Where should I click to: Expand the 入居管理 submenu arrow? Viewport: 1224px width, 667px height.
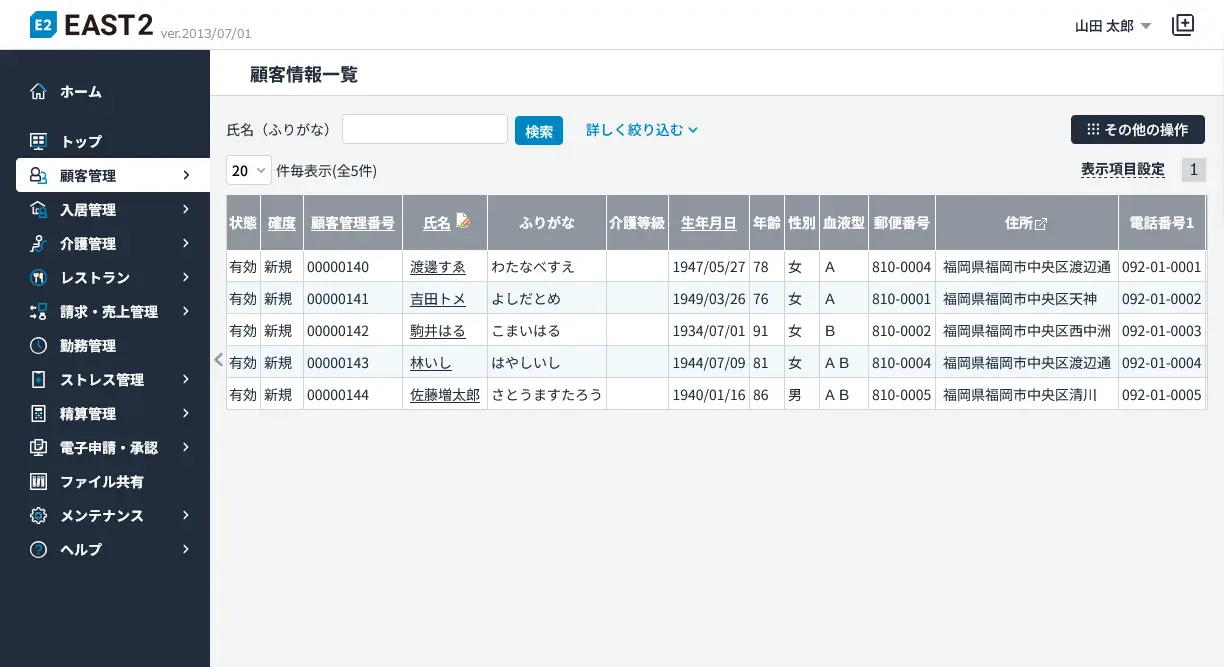coord(186,210)
